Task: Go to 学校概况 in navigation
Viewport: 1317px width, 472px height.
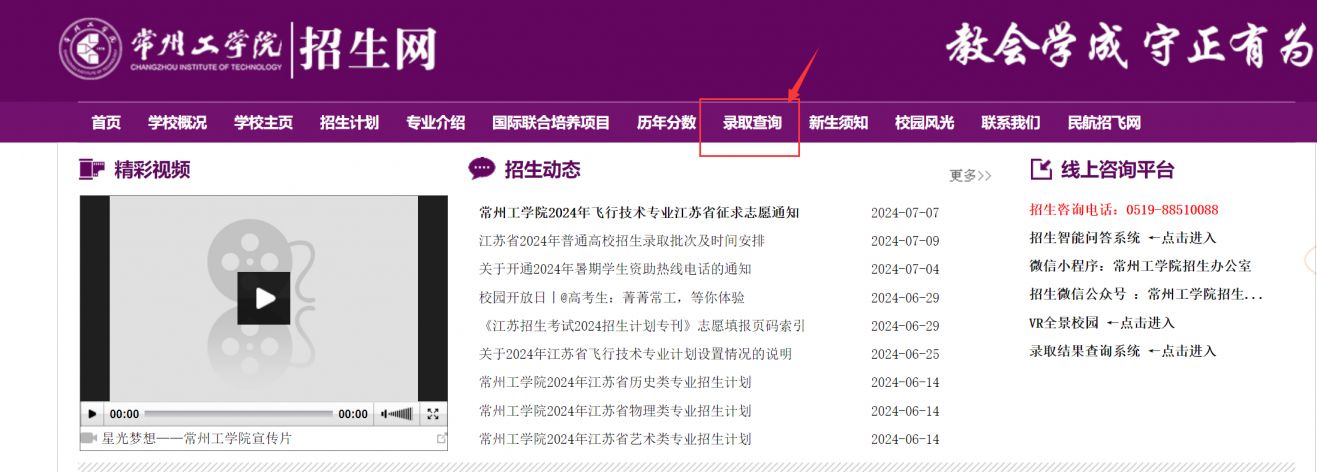Action: [x=177, y=123]
